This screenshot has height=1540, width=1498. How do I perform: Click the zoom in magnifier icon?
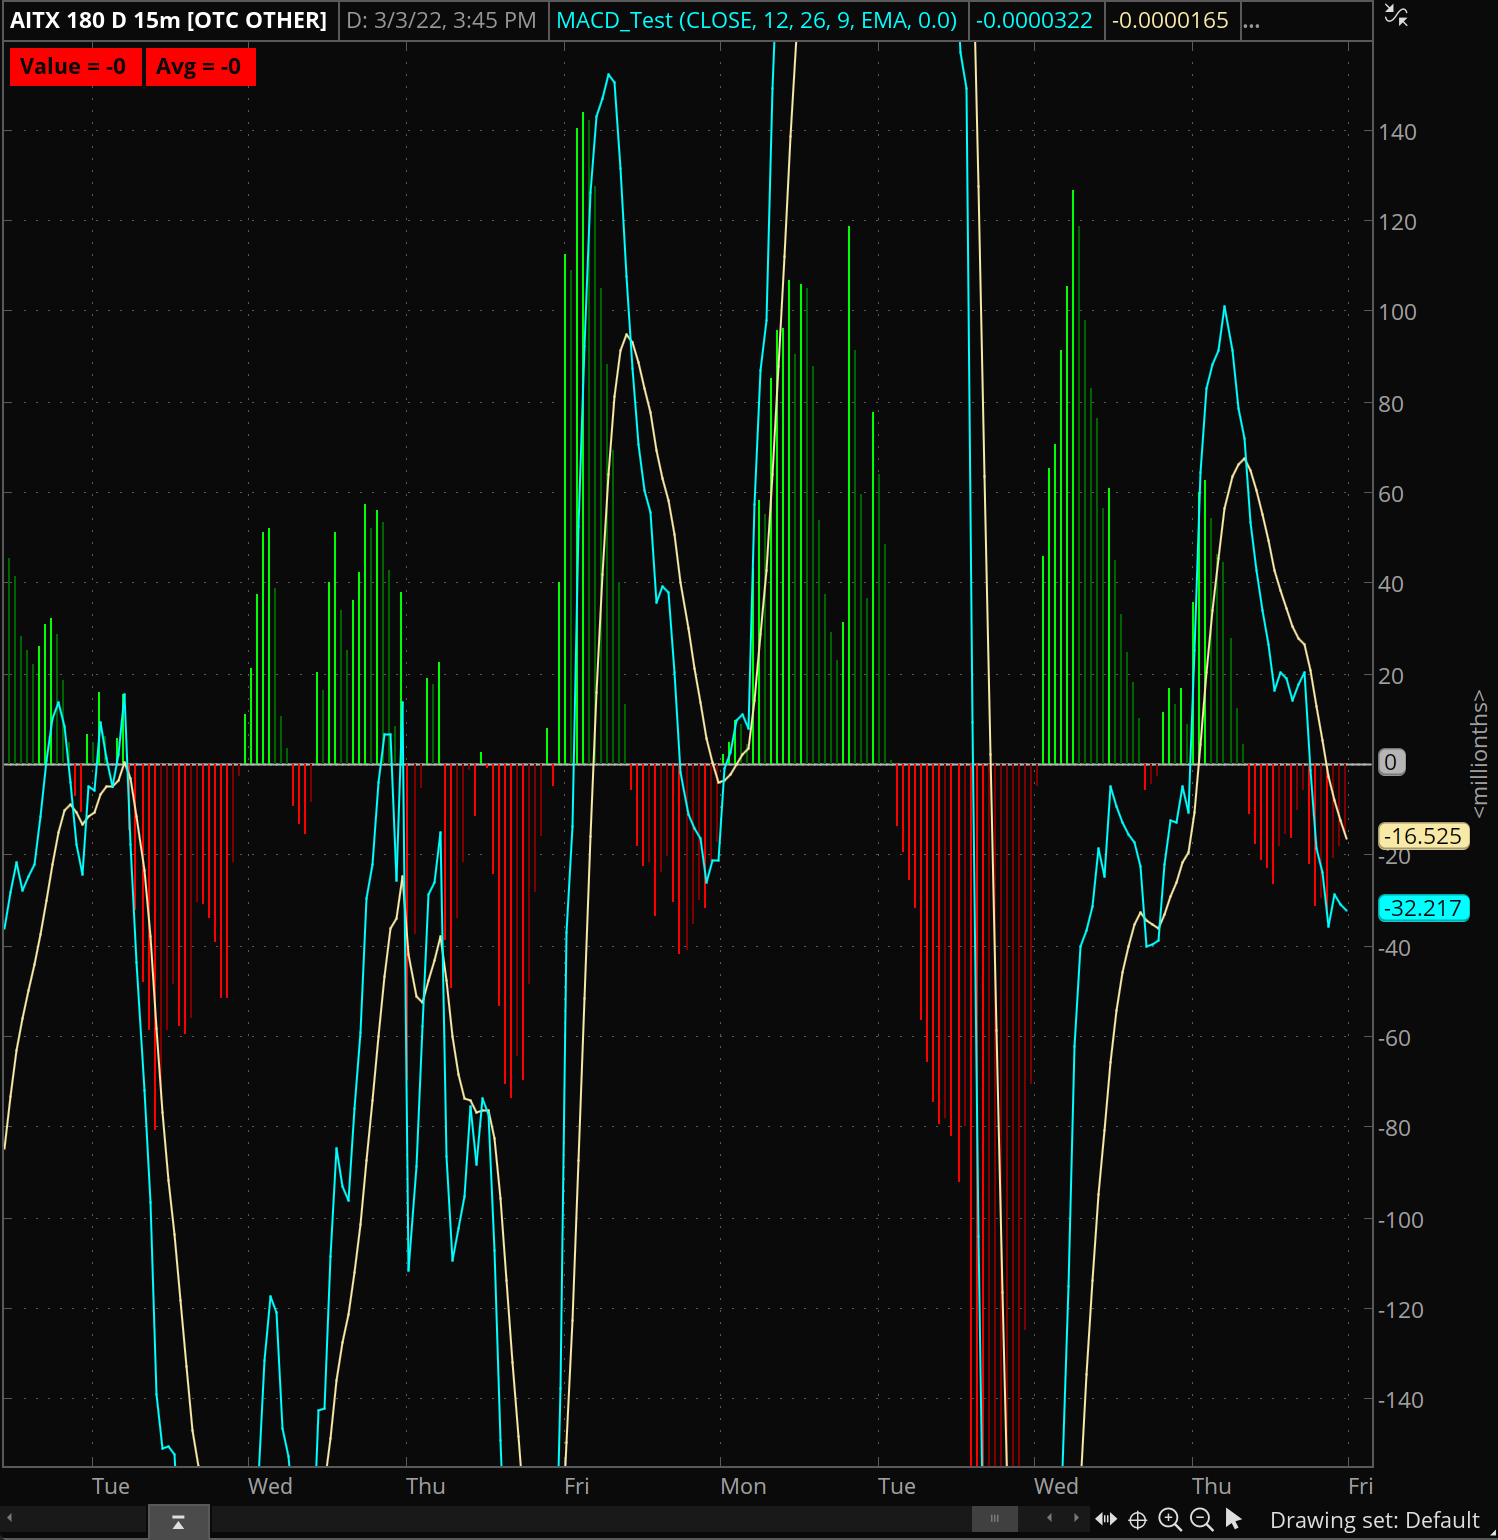coord(1170,1520)
